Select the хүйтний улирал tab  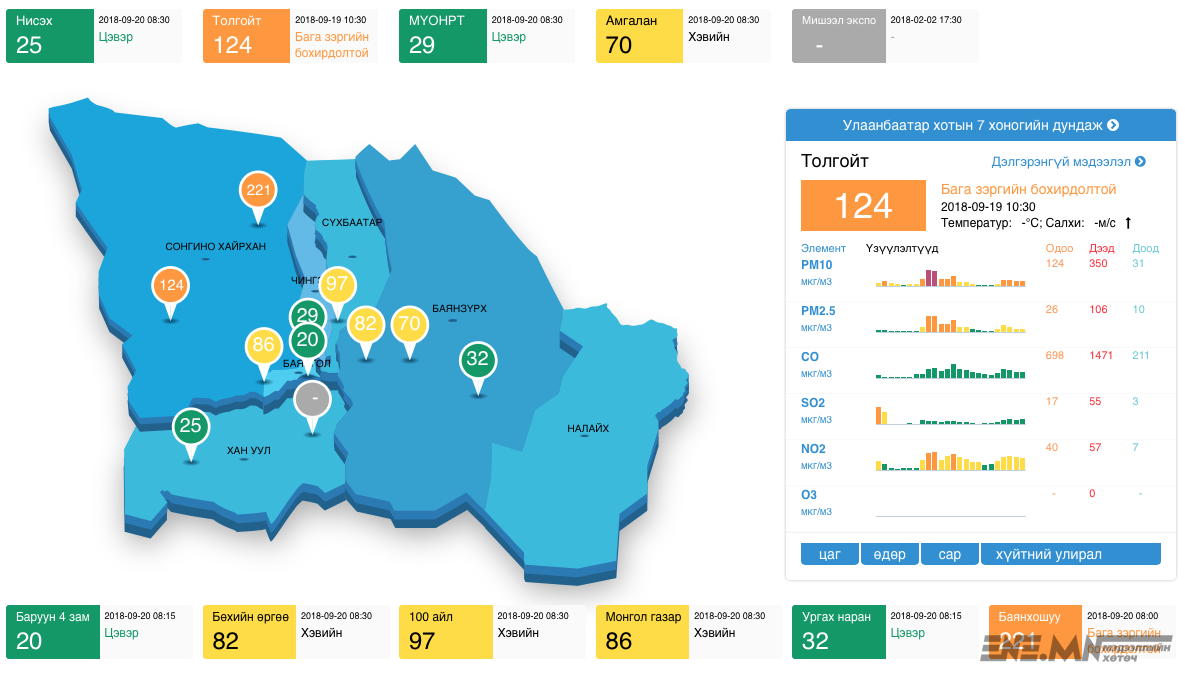pos(1070,554)
